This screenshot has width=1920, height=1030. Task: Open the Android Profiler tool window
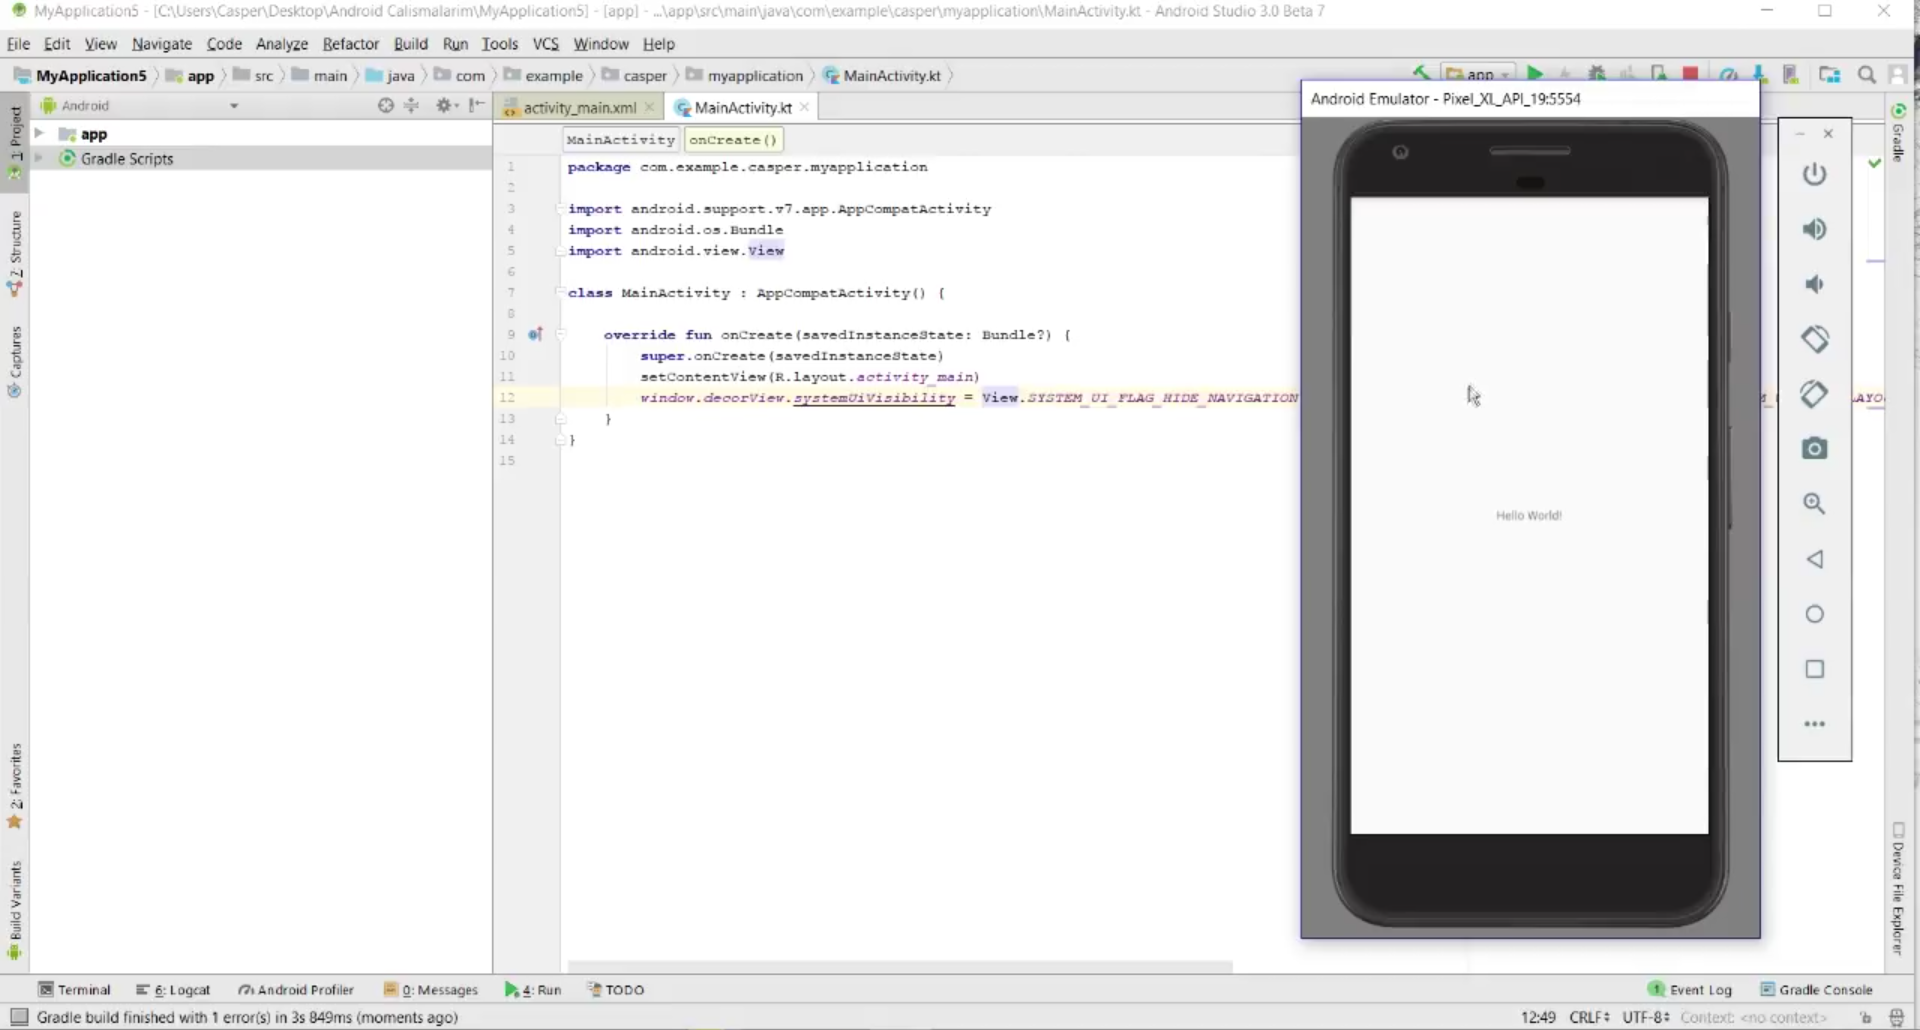(x=296, y=990)
